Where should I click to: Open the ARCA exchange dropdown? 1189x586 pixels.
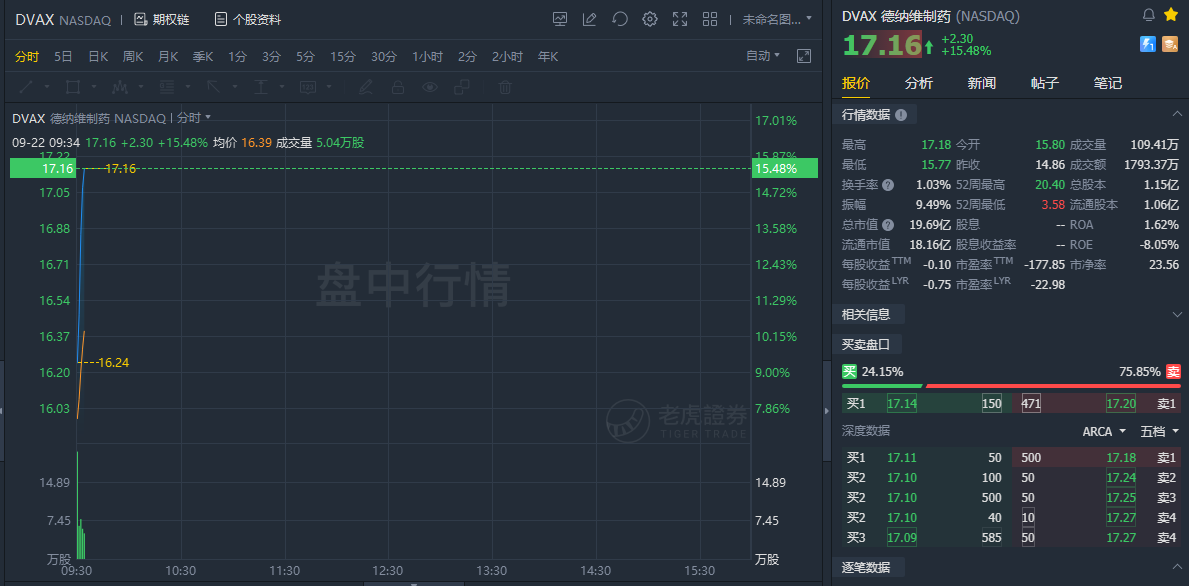[1104, 431]
